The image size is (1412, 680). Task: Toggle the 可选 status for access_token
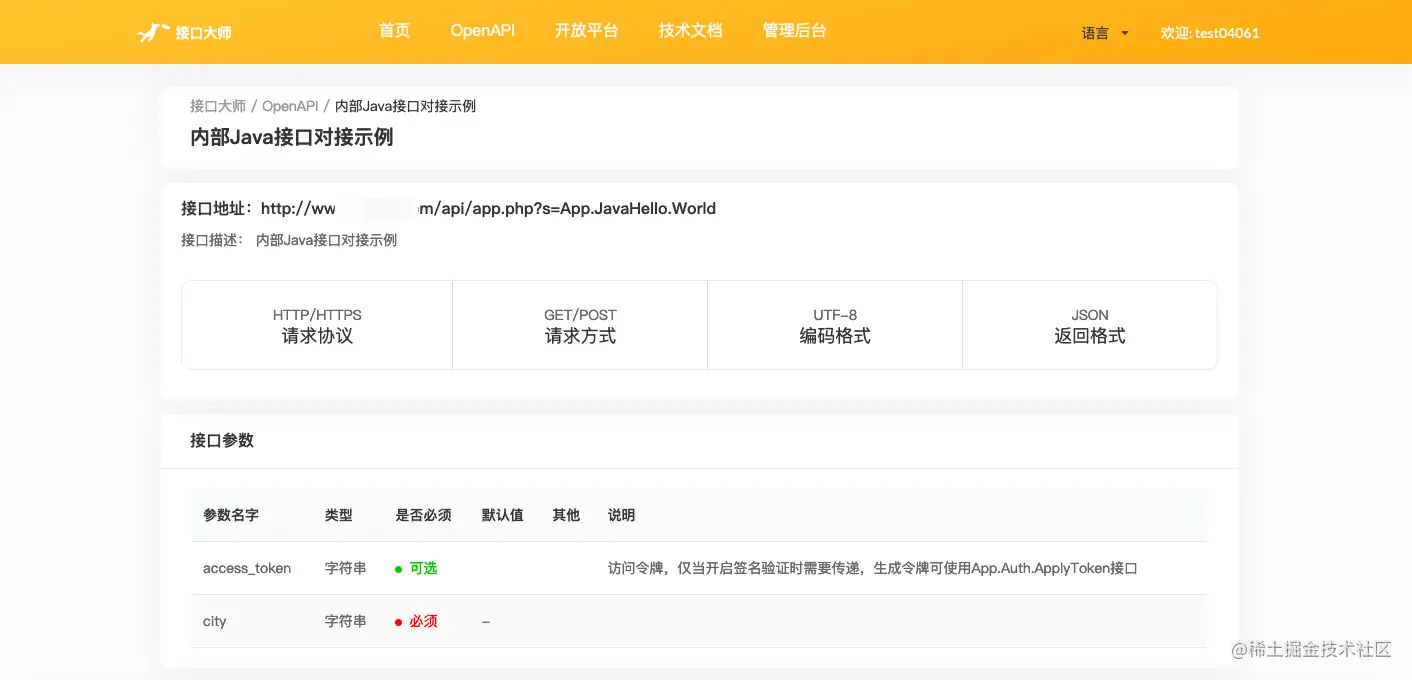click(422, 567)
